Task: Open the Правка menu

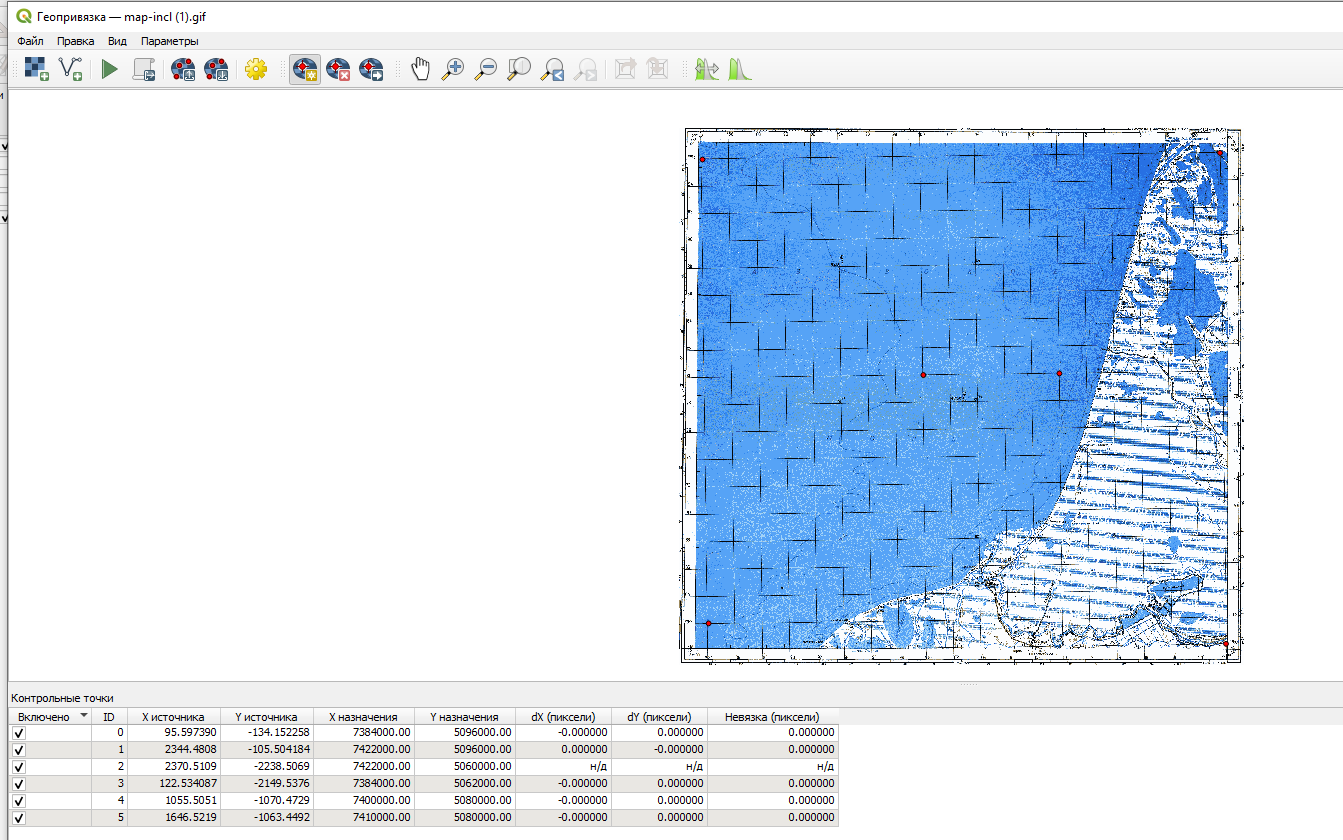Action: coord(76,41)
